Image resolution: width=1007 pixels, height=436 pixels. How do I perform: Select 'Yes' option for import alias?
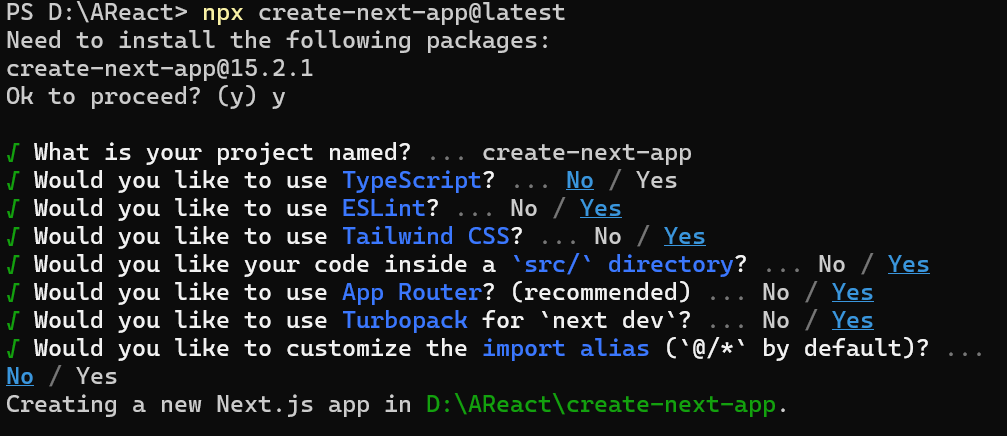[x=97, y=376]
